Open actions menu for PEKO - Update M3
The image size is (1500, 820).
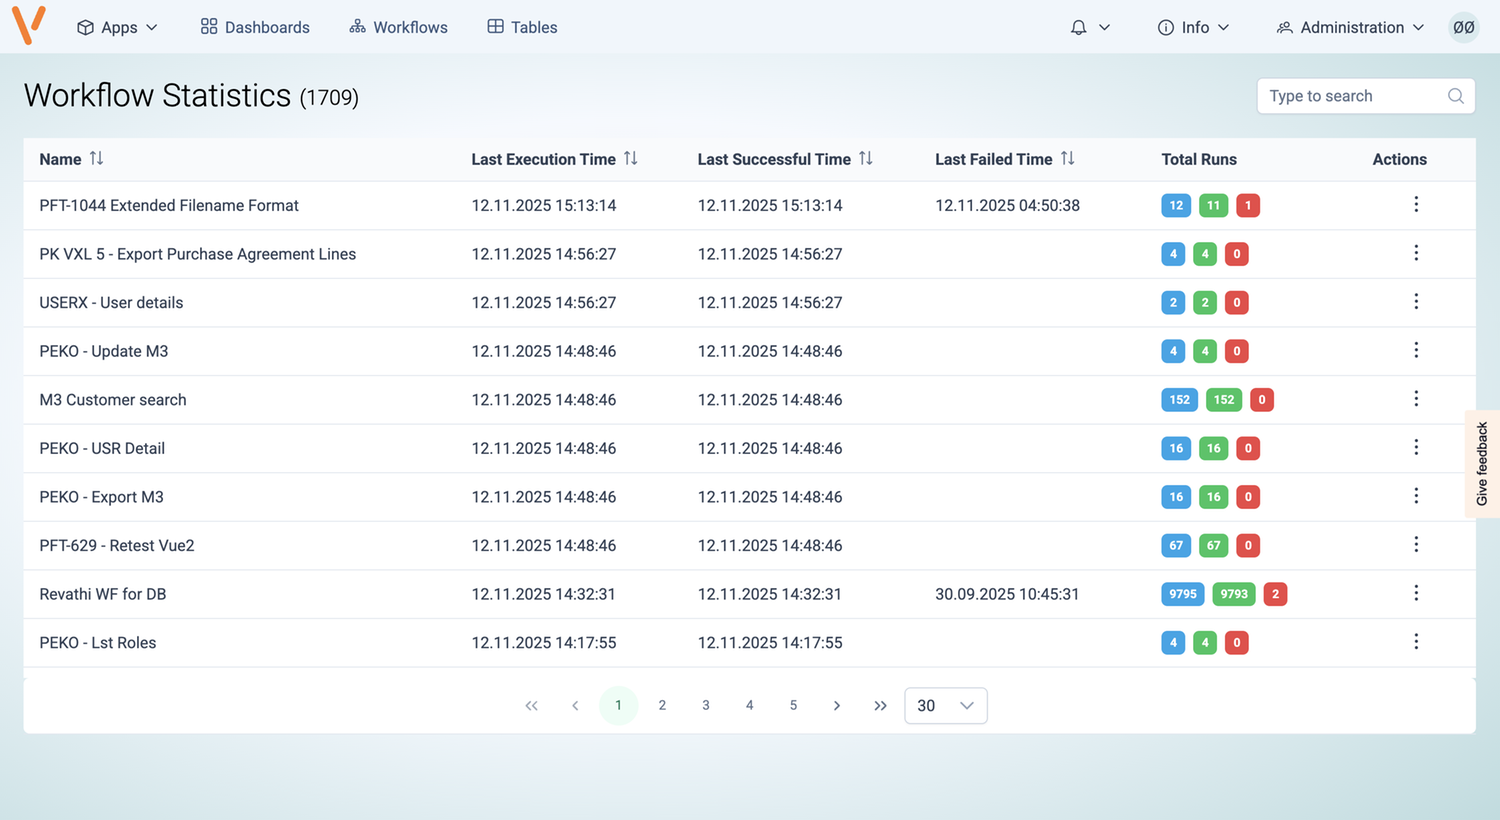1416,350
